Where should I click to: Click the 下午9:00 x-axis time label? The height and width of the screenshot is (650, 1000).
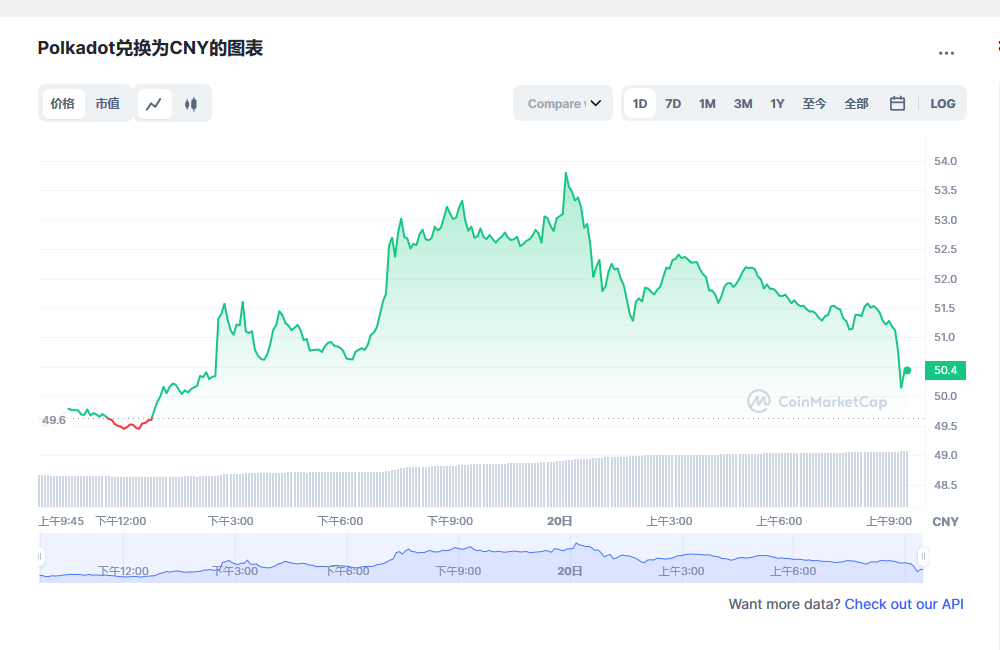tap(450, 521)
